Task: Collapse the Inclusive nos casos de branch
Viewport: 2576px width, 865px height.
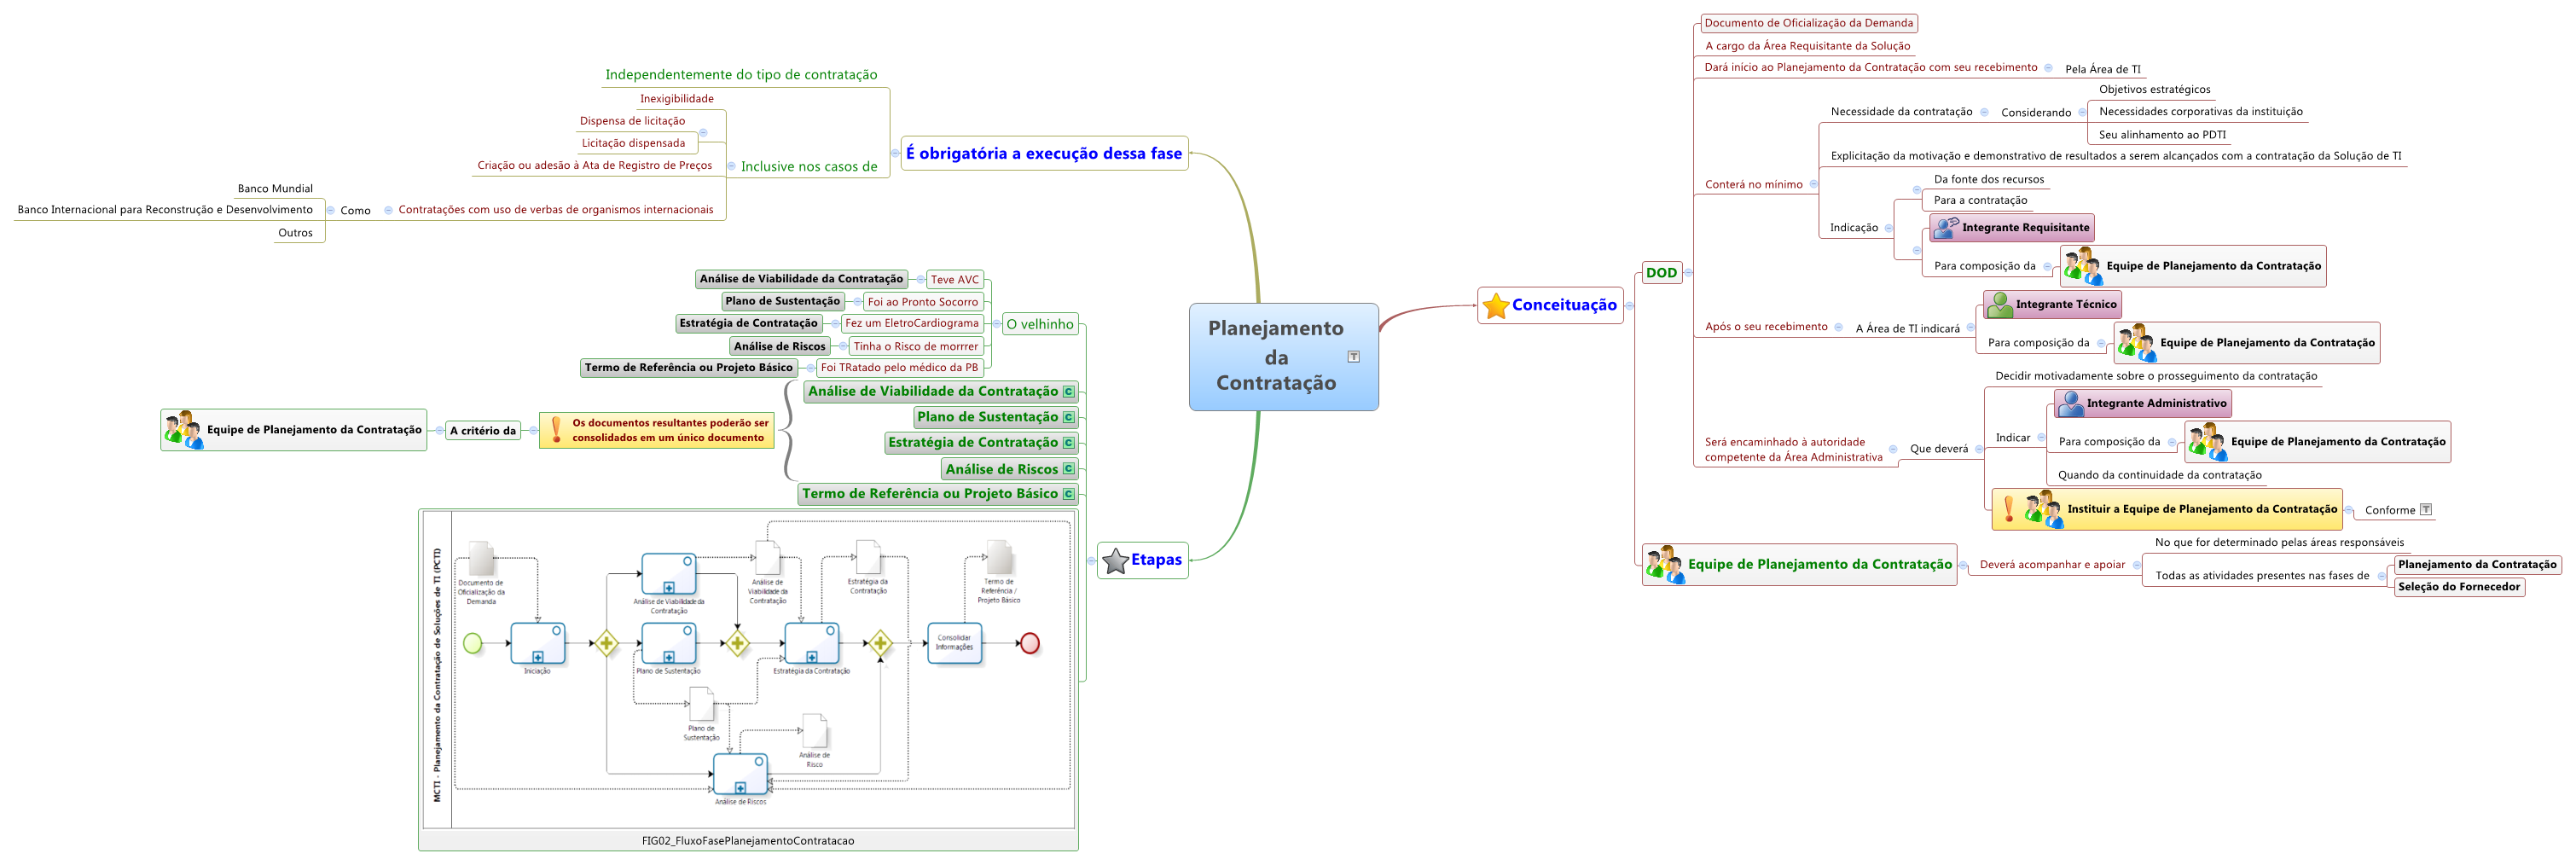Action: click(731, 166)
